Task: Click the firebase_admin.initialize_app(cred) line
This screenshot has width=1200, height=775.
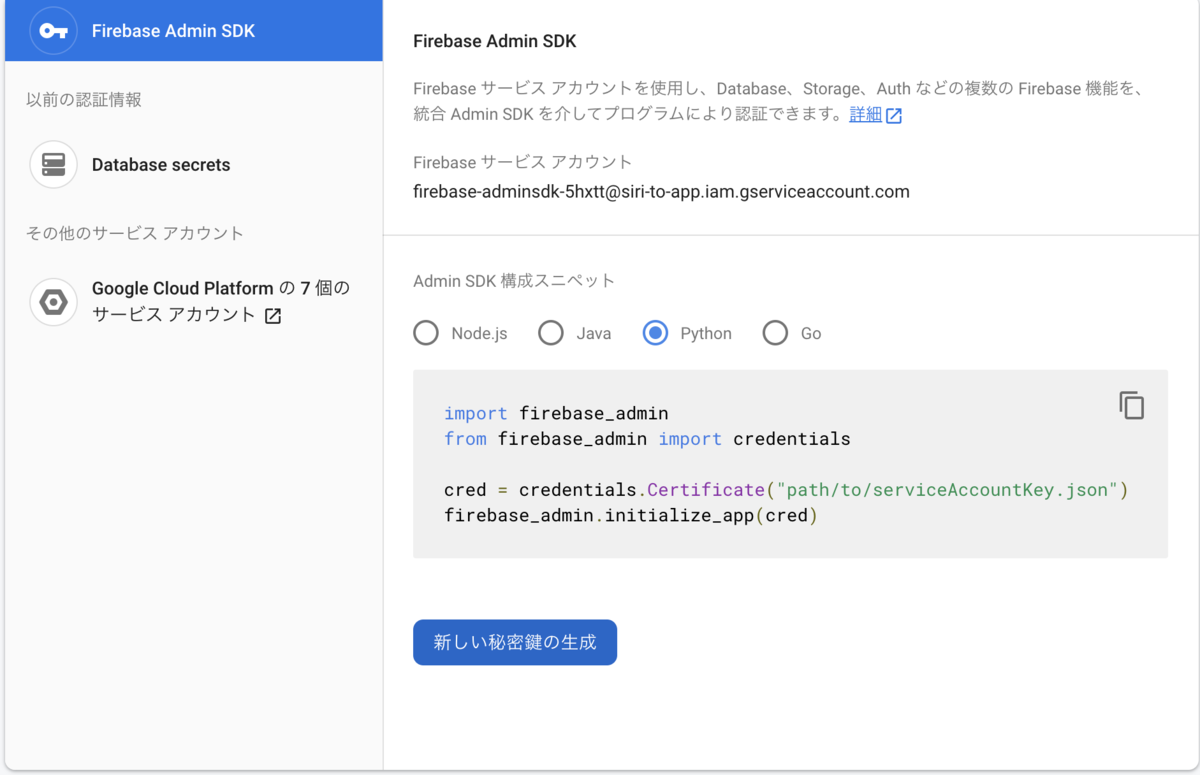Action: coord(631,517)
